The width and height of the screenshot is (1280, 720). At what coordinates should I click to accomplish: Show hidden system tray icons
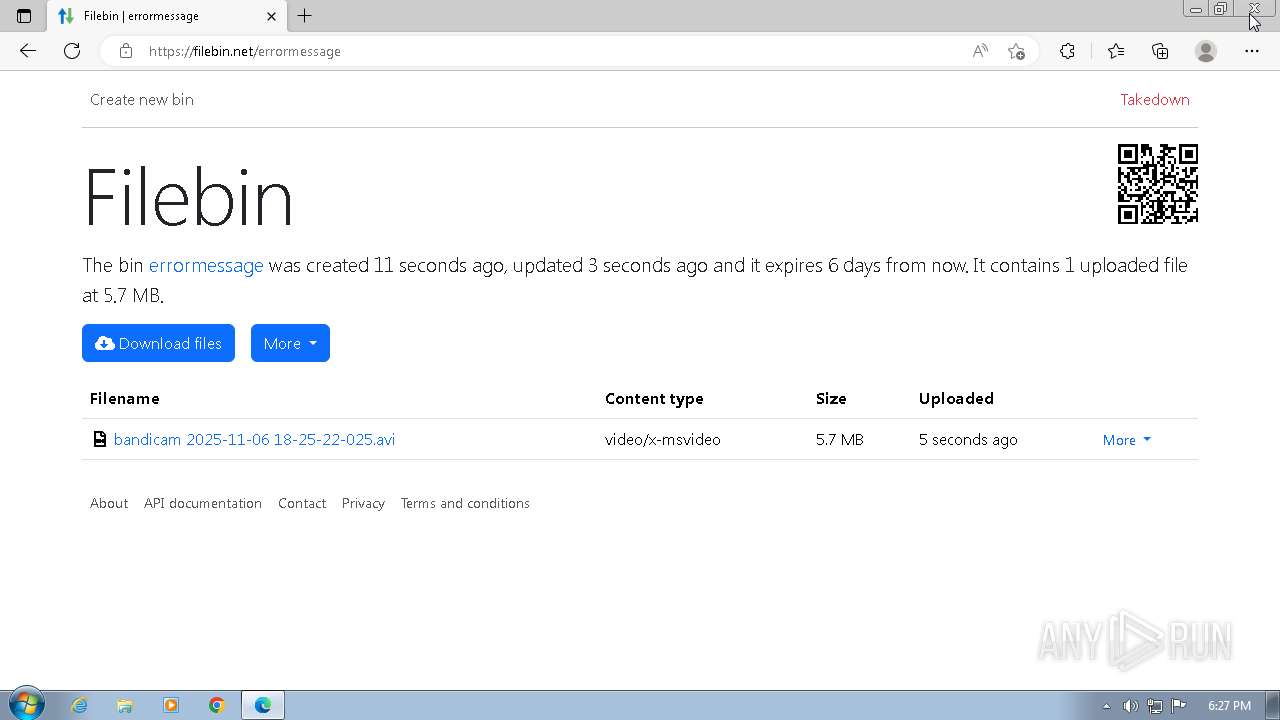coord(1106,706)
